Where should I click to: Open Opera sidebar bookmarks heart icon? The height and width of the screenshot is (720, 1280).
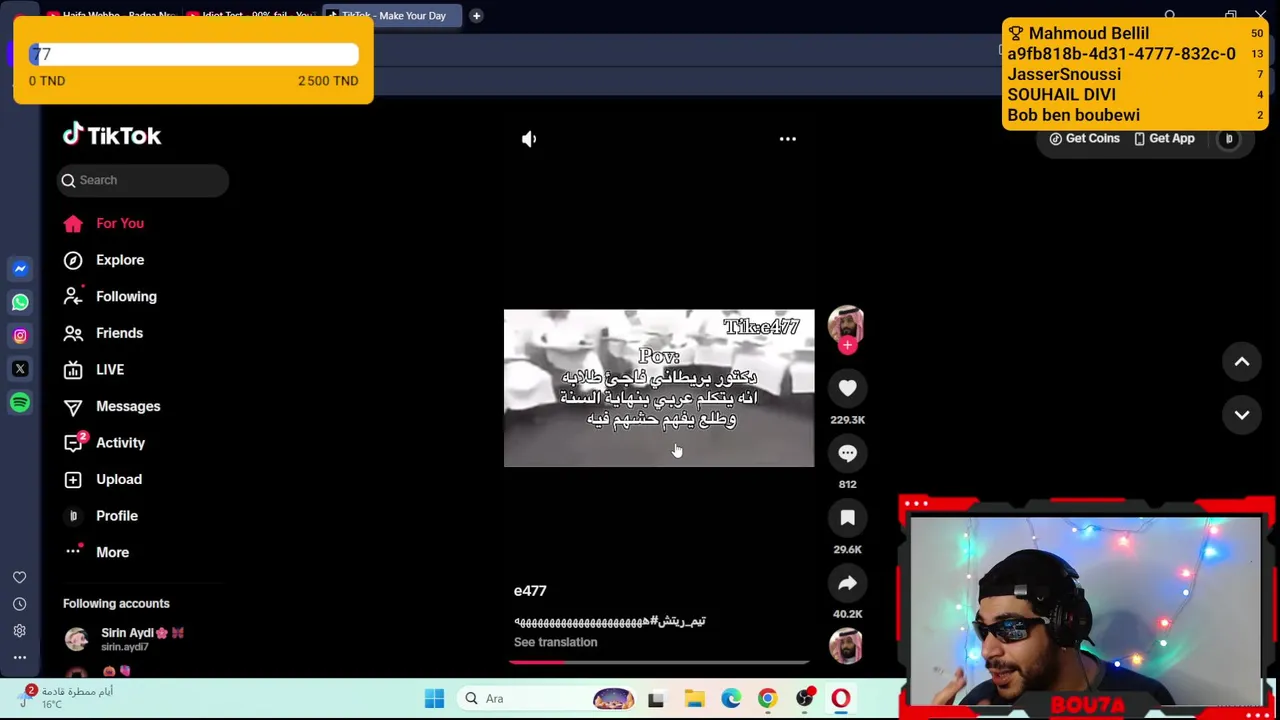(x=19, y=577)
